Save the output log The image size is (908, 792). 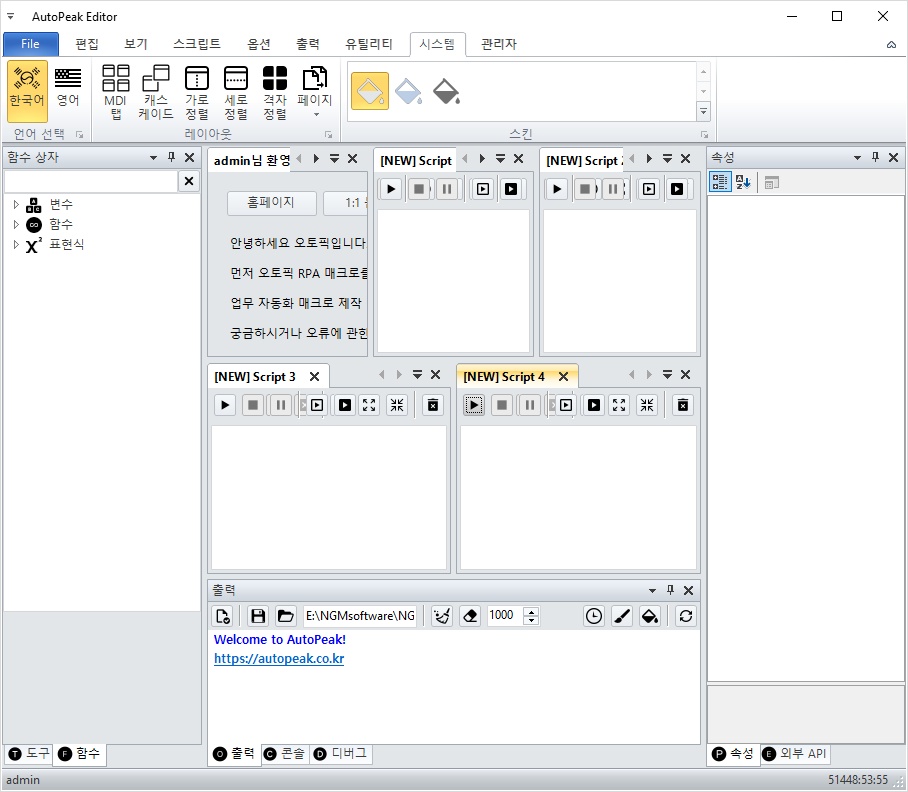[x=258, y=616]
